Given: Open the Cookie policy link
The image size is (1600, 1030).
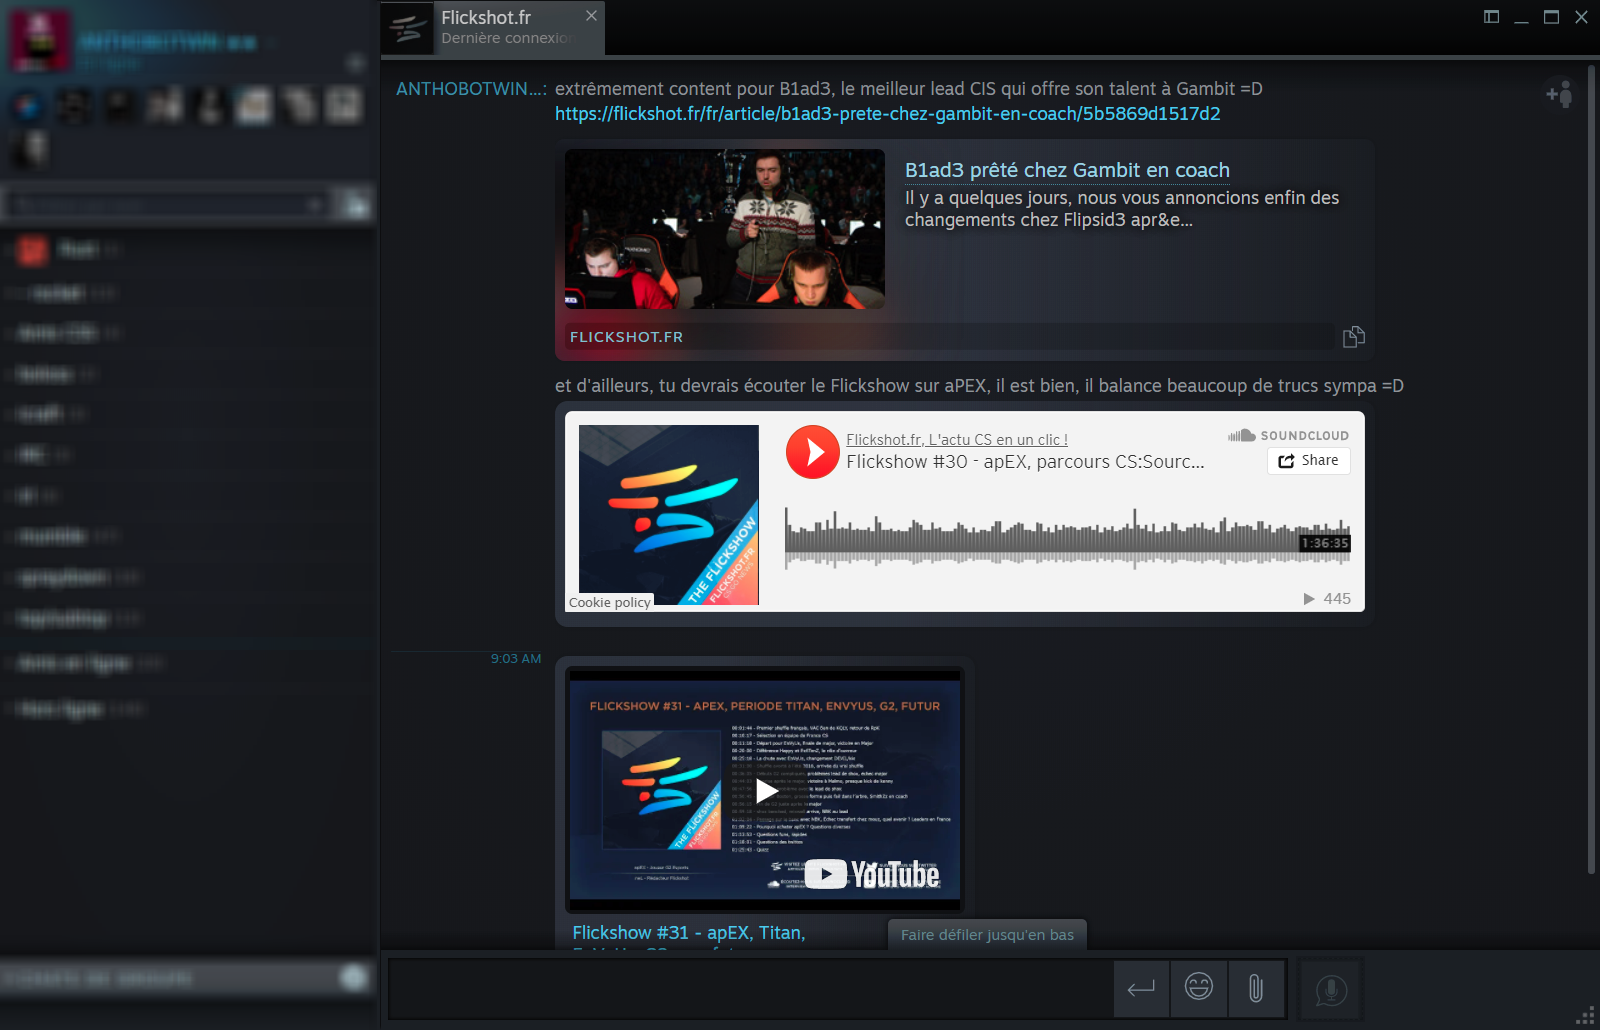Looking at the screenshot, I should click(609, 602).
